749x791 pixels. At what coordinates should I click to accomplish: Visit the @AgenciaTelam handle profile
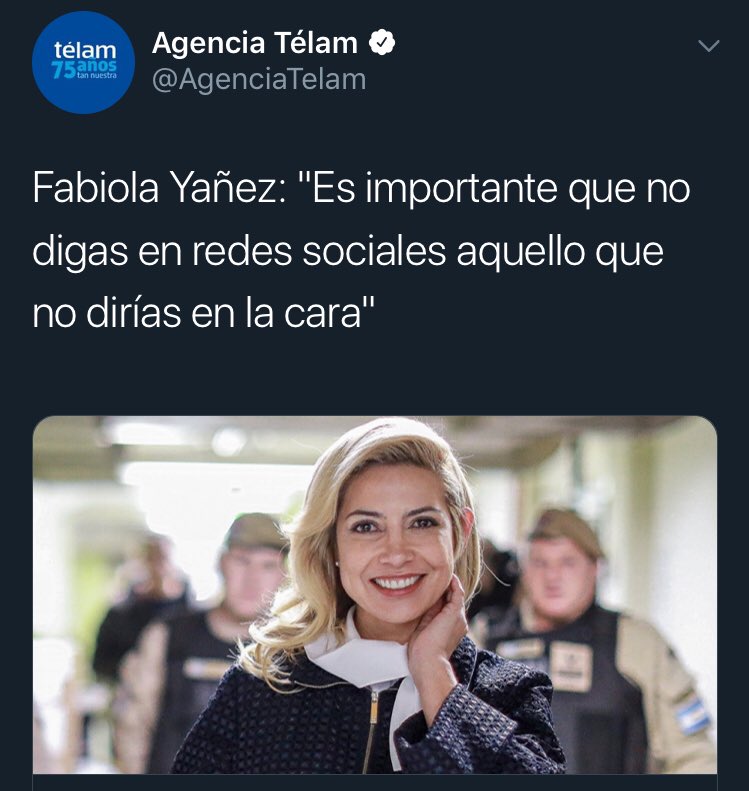259,80
